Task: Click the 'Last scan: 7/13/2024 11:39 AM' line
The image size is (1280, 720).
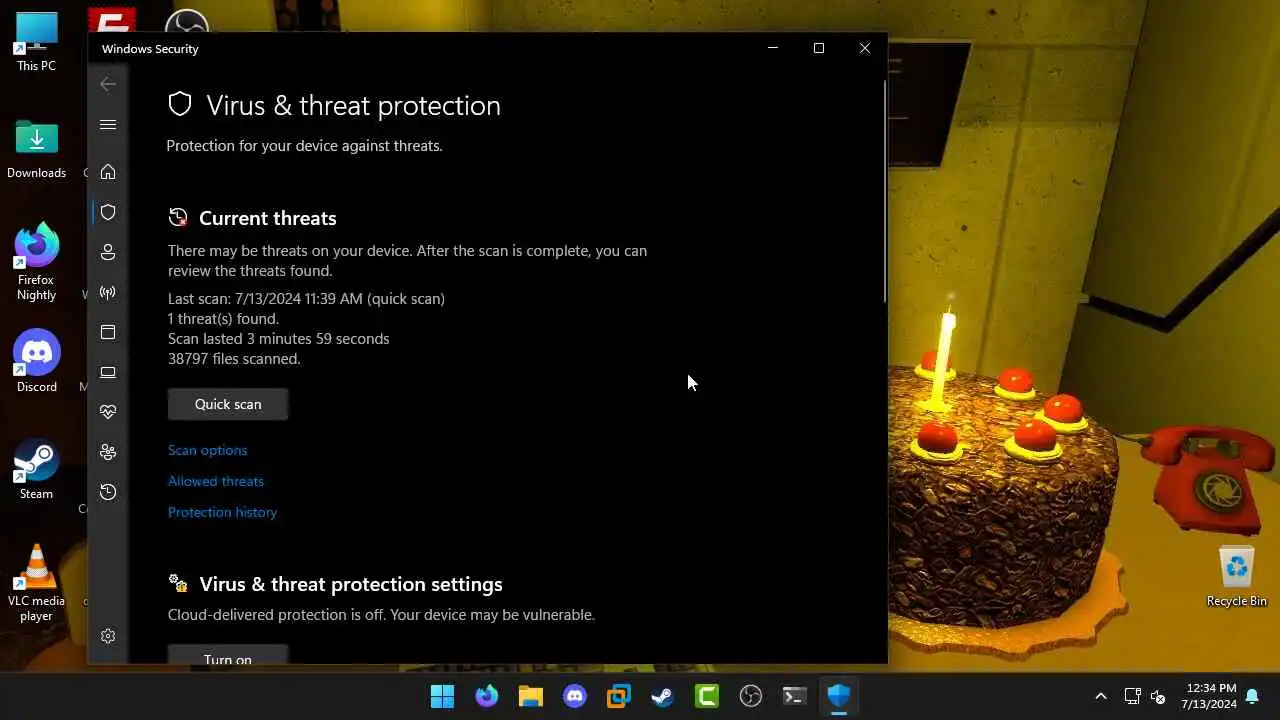Action: coord(306,299)
